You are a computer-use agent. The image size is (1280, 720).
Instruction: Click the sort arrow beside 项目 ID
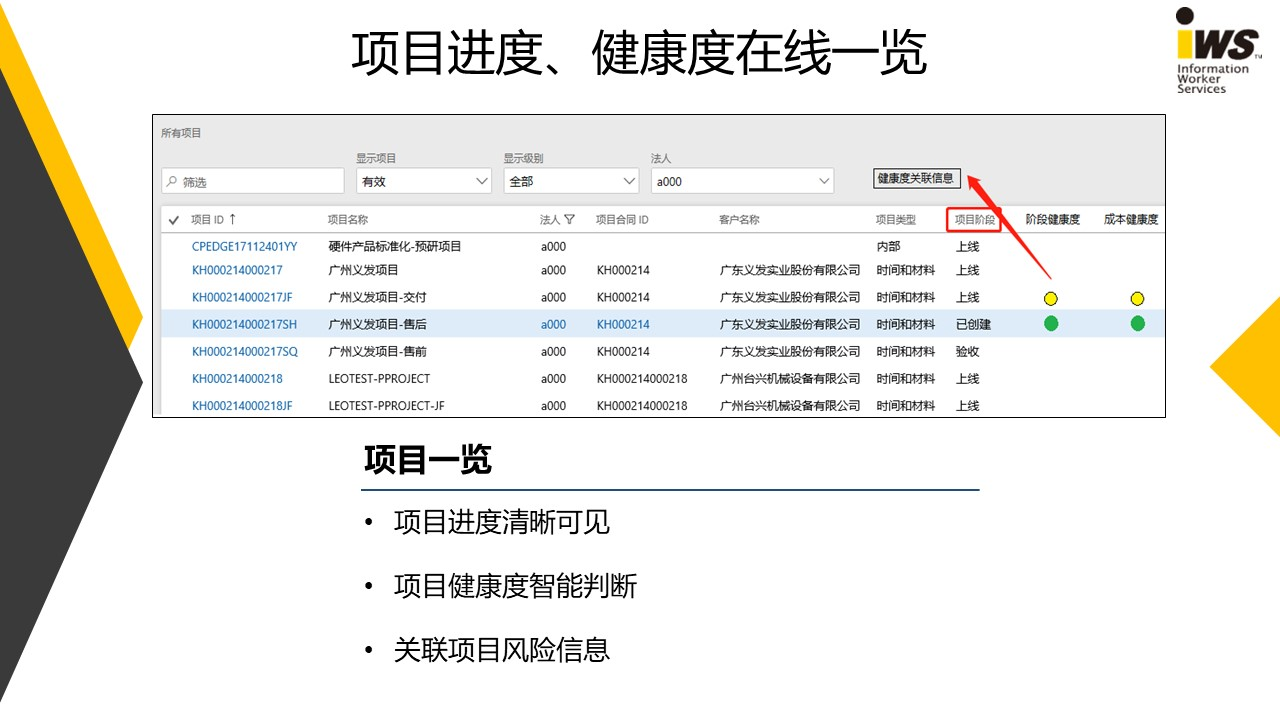coord(233,219)
